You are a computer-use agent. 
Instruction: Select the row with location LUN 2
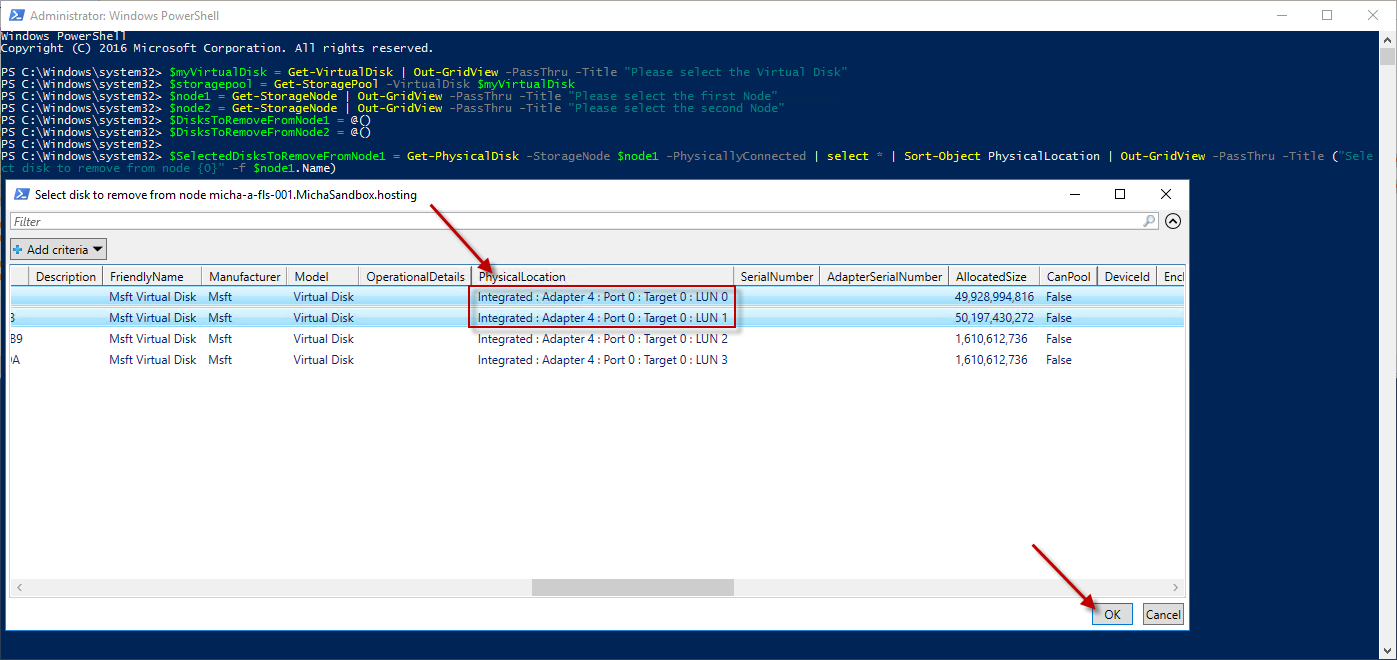tap(597, 339)
